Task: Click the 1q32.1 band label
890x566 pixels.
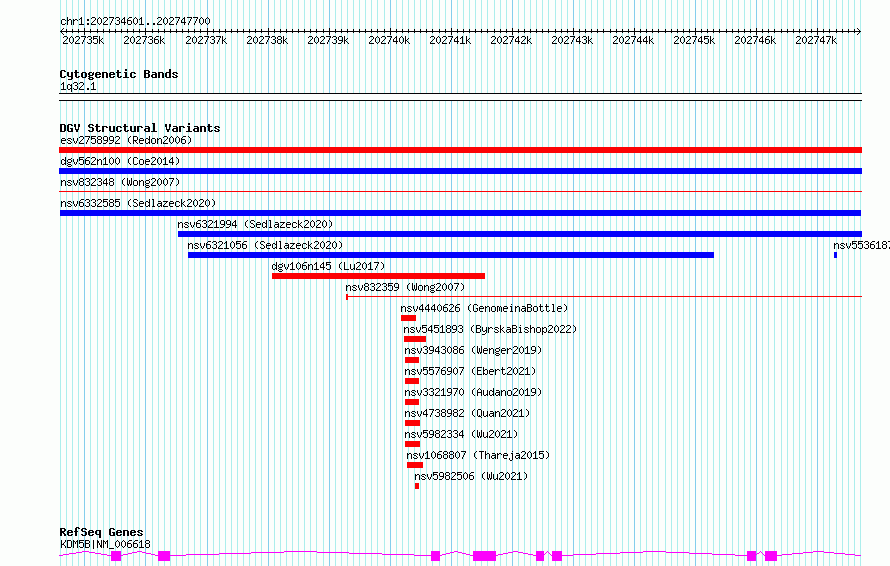Action: [78, 86]
